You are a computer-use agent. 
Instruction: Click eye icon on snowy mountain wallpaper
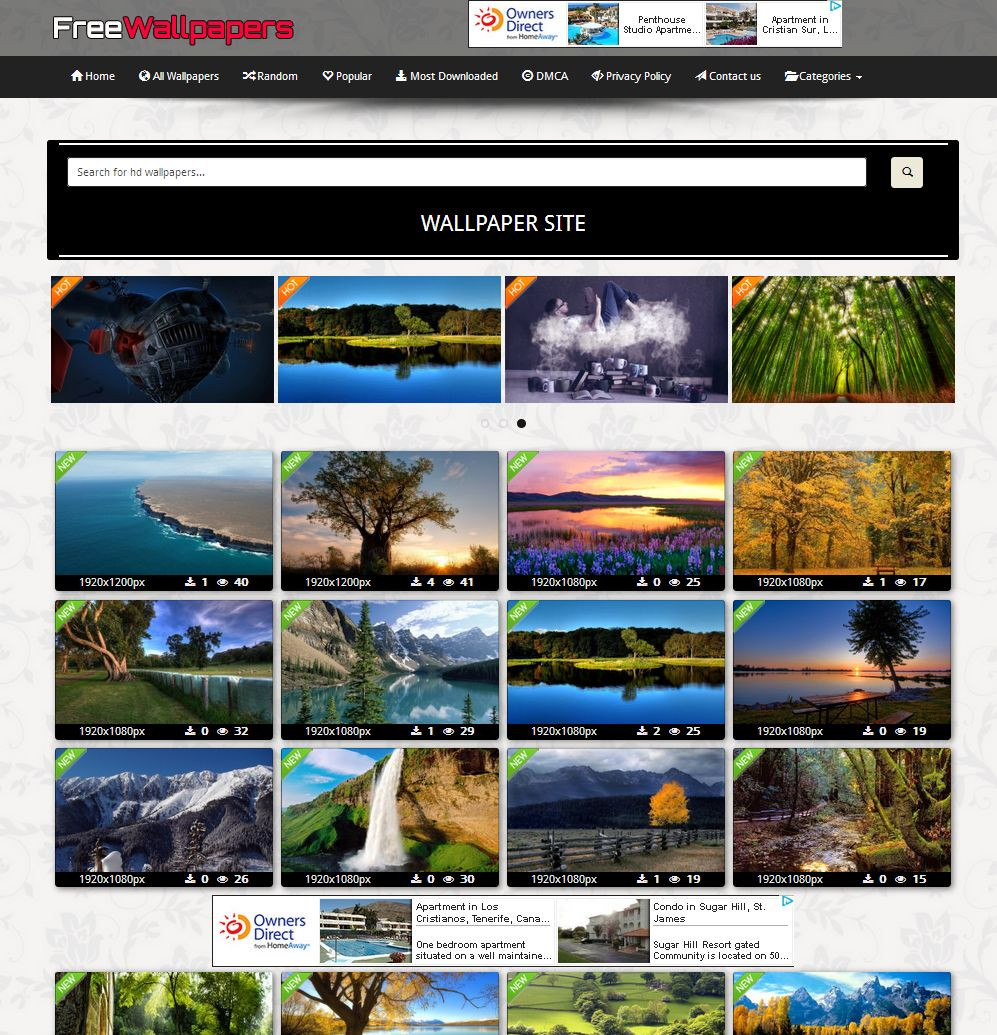[223, 879]
